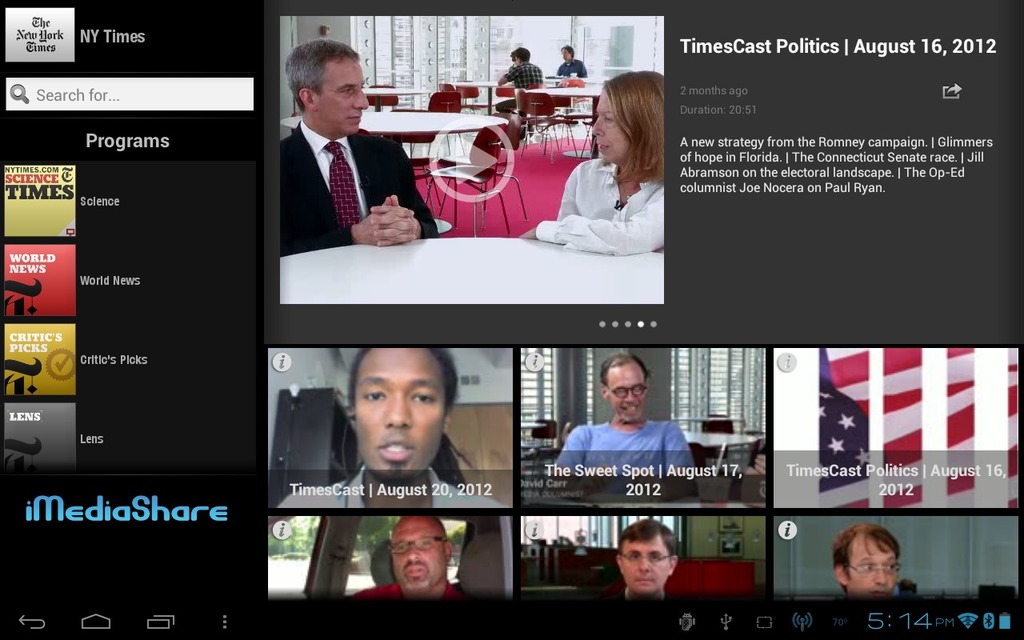Click the "Duration: 20:51" text

(718, 110)
